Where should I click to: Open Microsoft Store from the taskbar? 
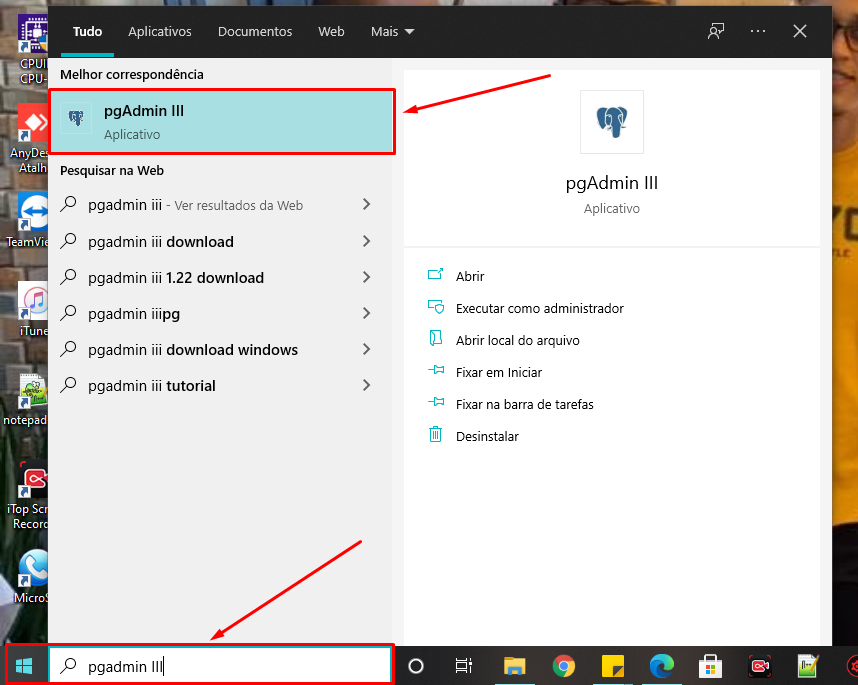pos(710,665)
